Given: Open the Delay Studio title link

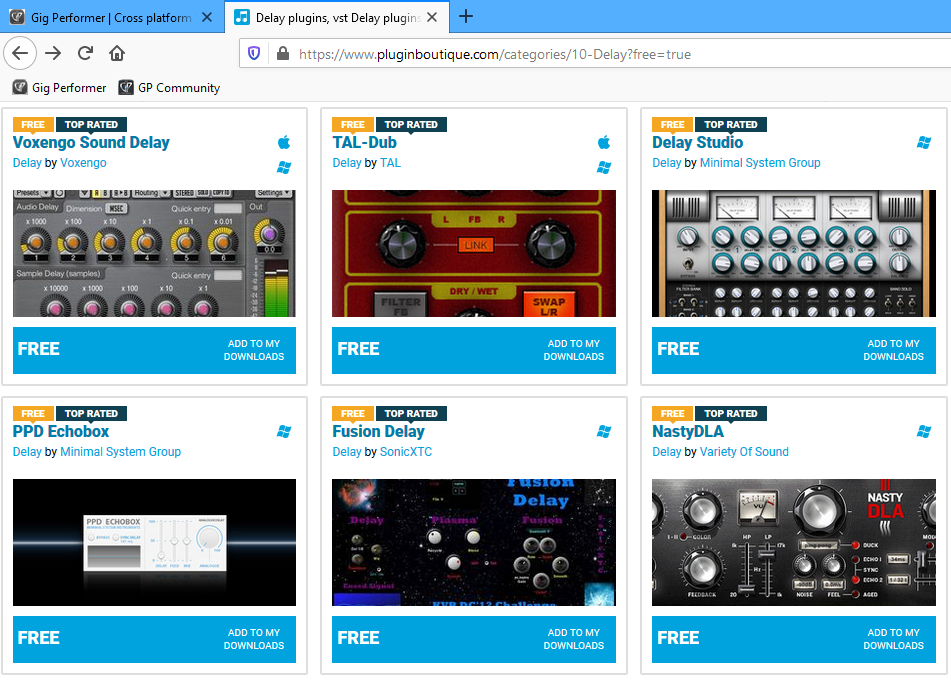Looking at the screenshot, I should coord(697,143).
